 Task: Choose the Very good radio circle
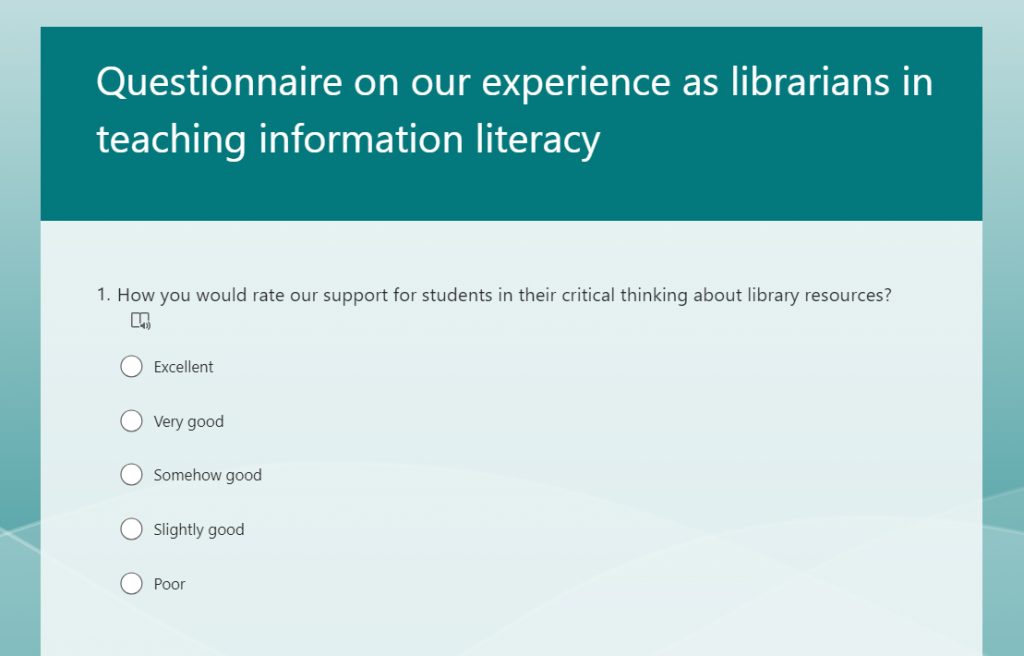point(131,421)
